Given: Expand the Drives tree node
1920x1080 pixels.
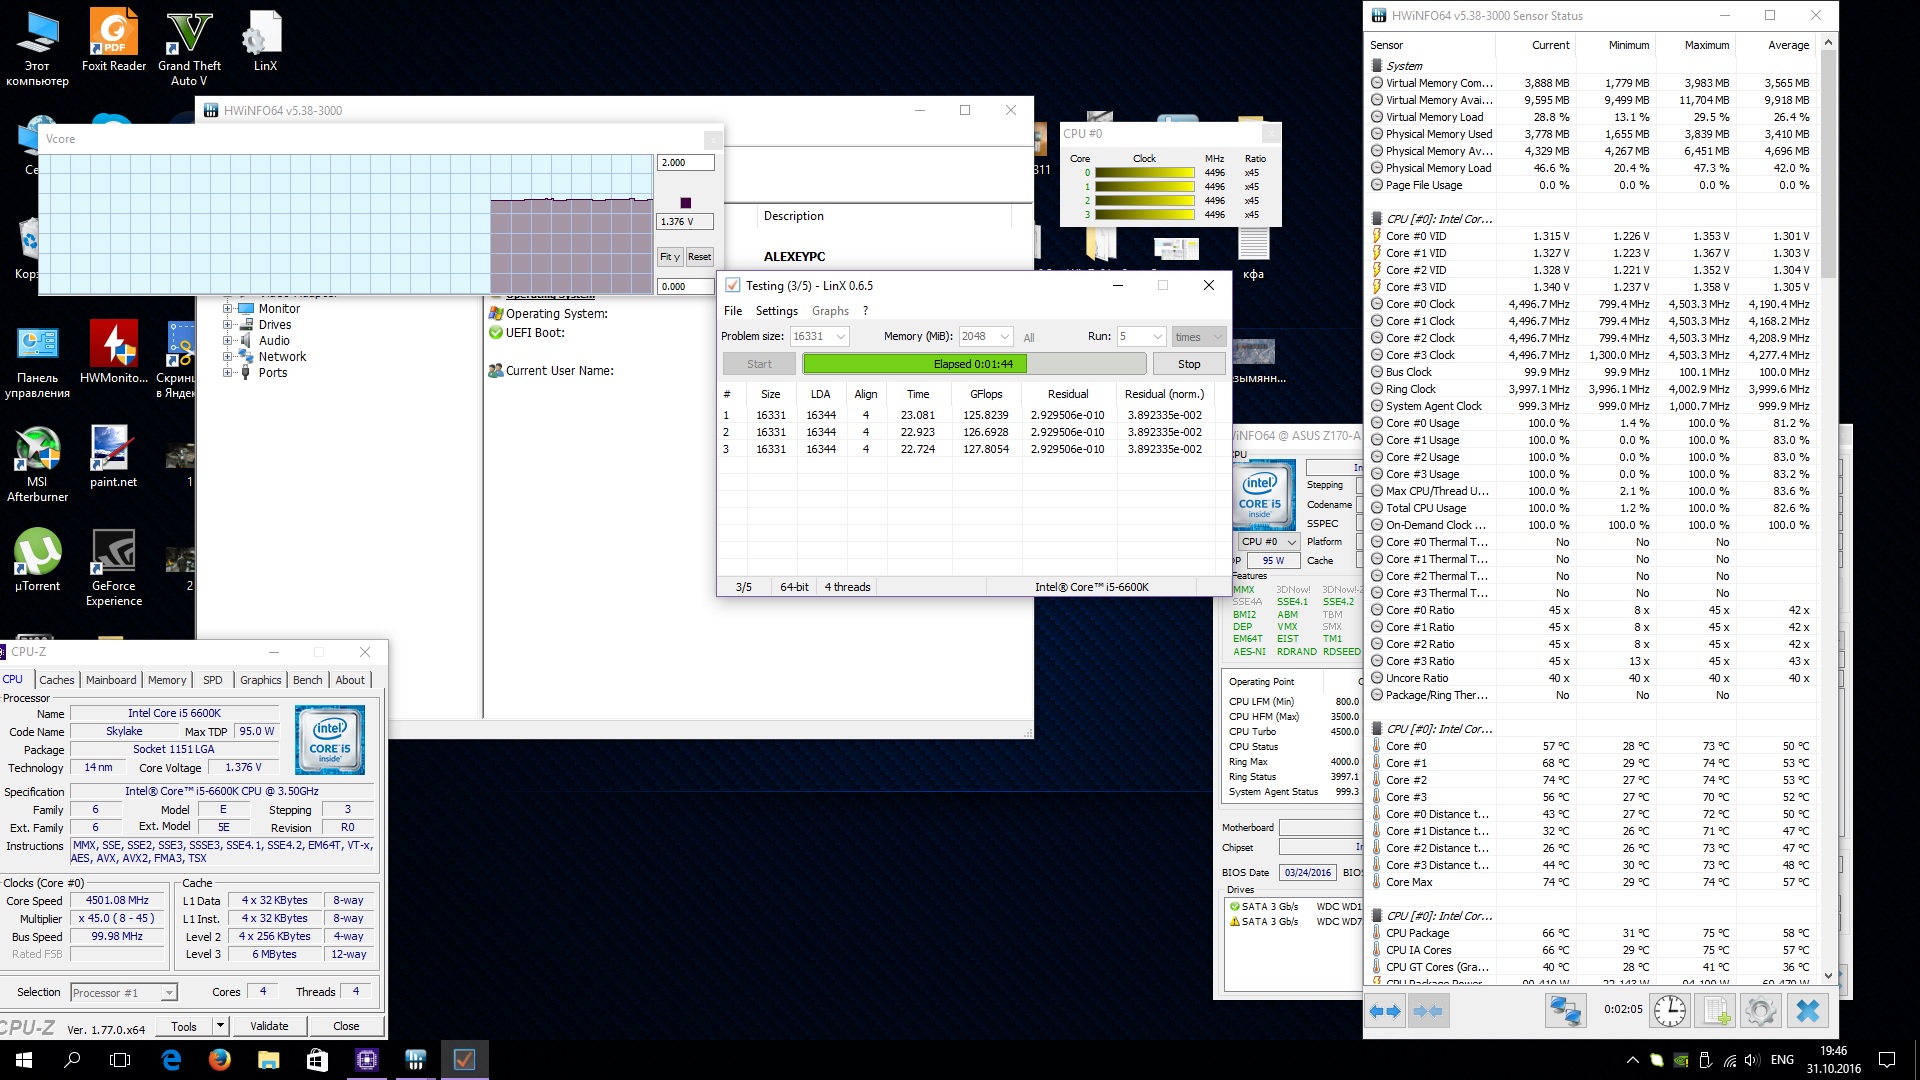Looking at the screenshot, I should click(228, 325).
